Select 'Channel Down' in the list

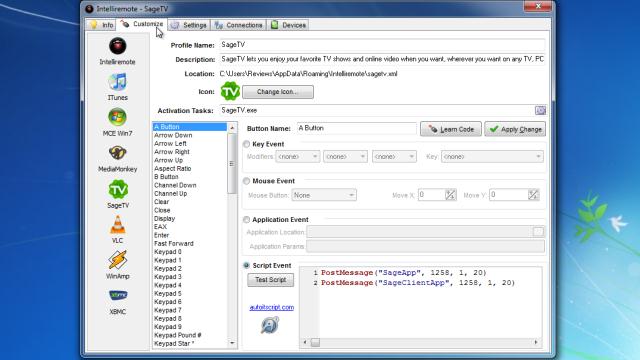pyautogui.click(x=190, y=185)
